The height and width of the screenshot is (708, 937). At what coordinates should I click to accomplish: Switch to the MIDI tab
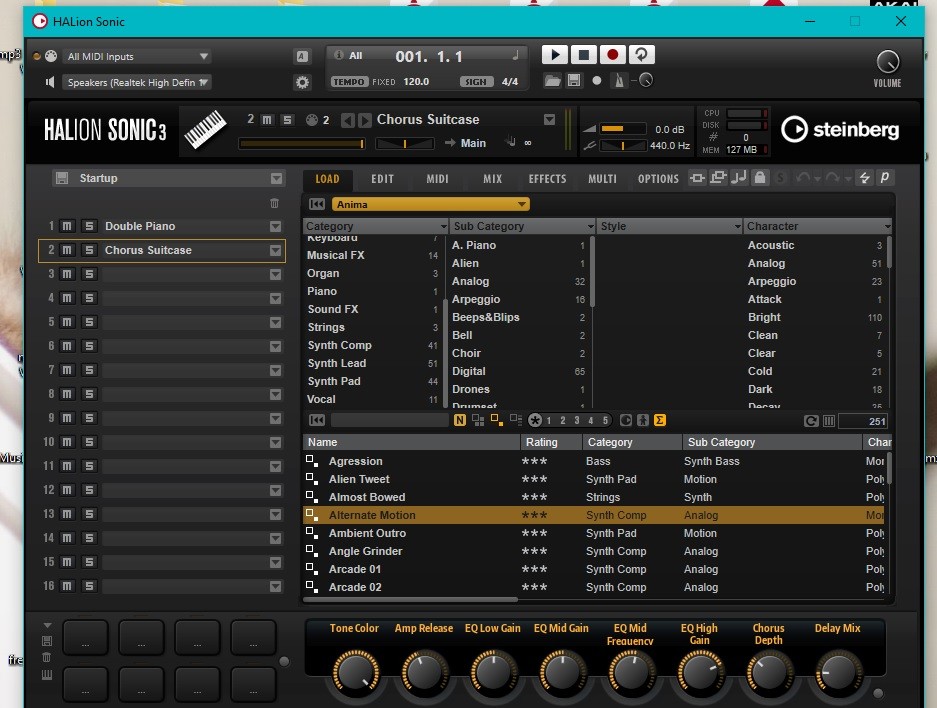tap(437, 179)
